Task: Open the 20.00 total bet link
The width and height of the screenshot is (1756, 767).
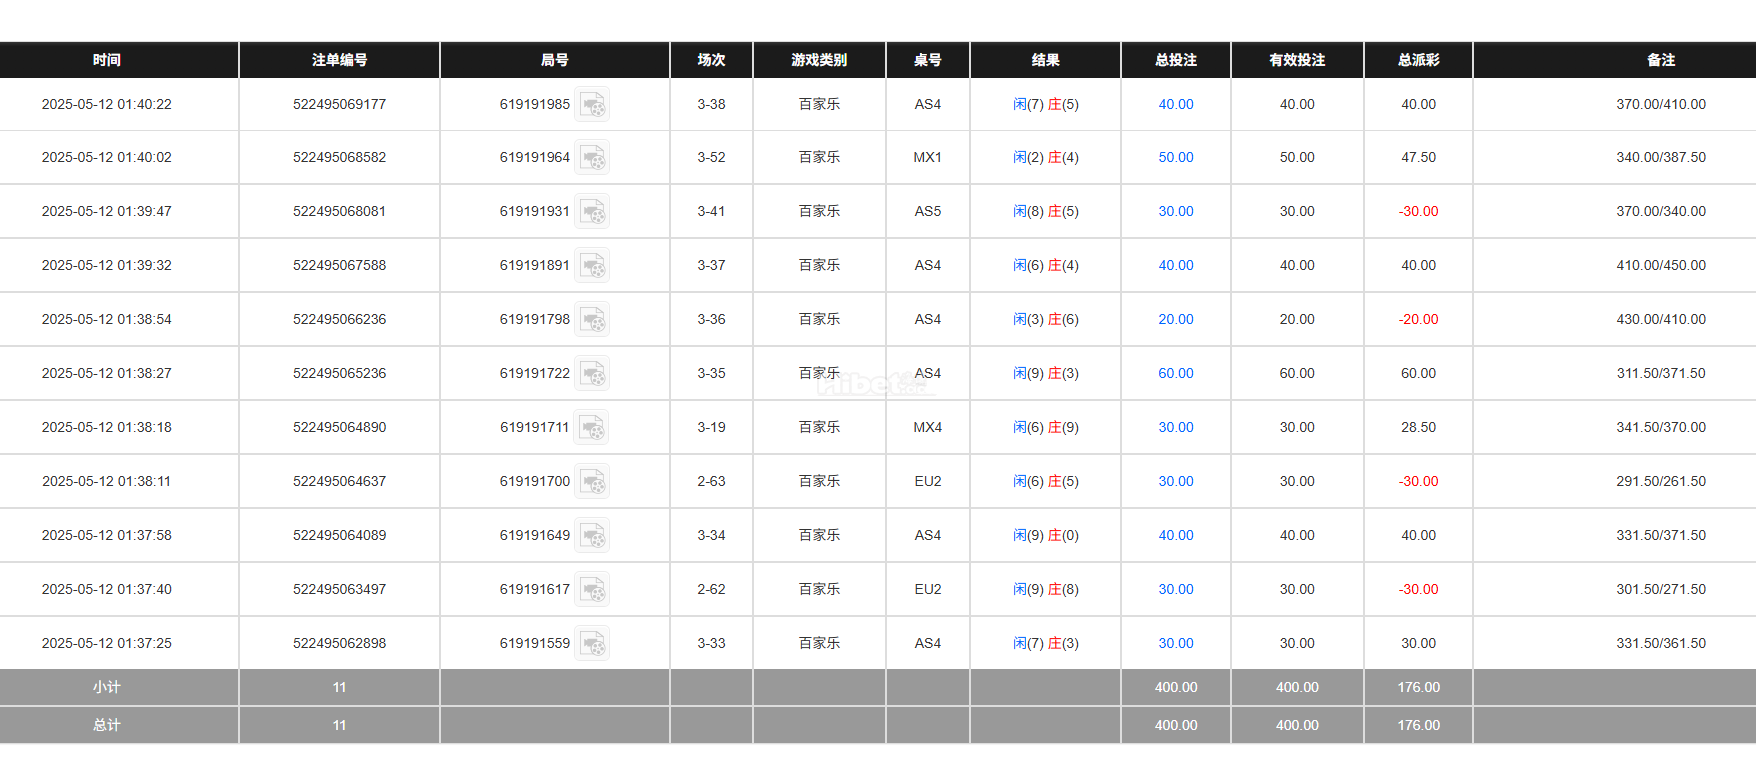Action: [x=1175, y=319]
